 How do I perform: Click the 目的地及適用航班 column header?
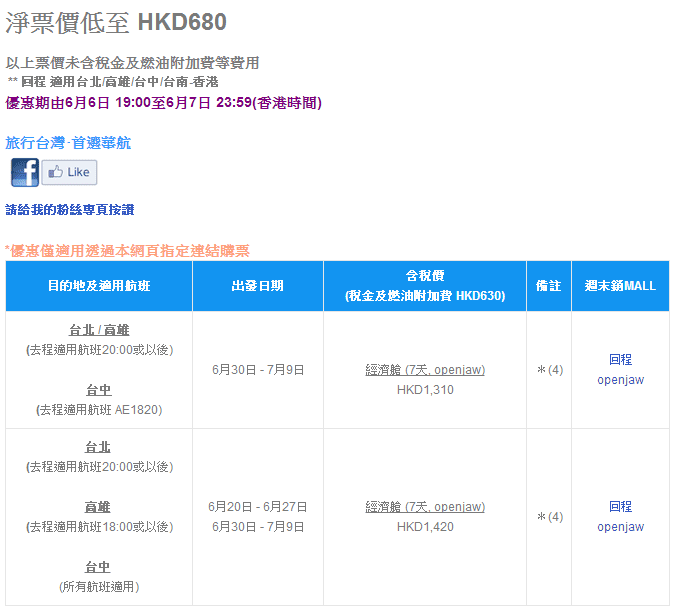[98, 286]
